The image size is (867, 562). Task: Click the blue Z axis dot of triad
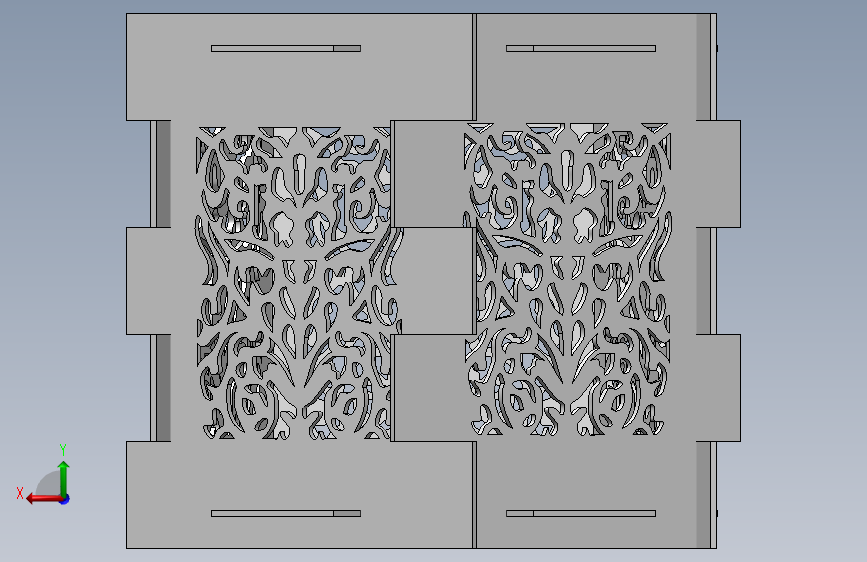tap(65, 499)
